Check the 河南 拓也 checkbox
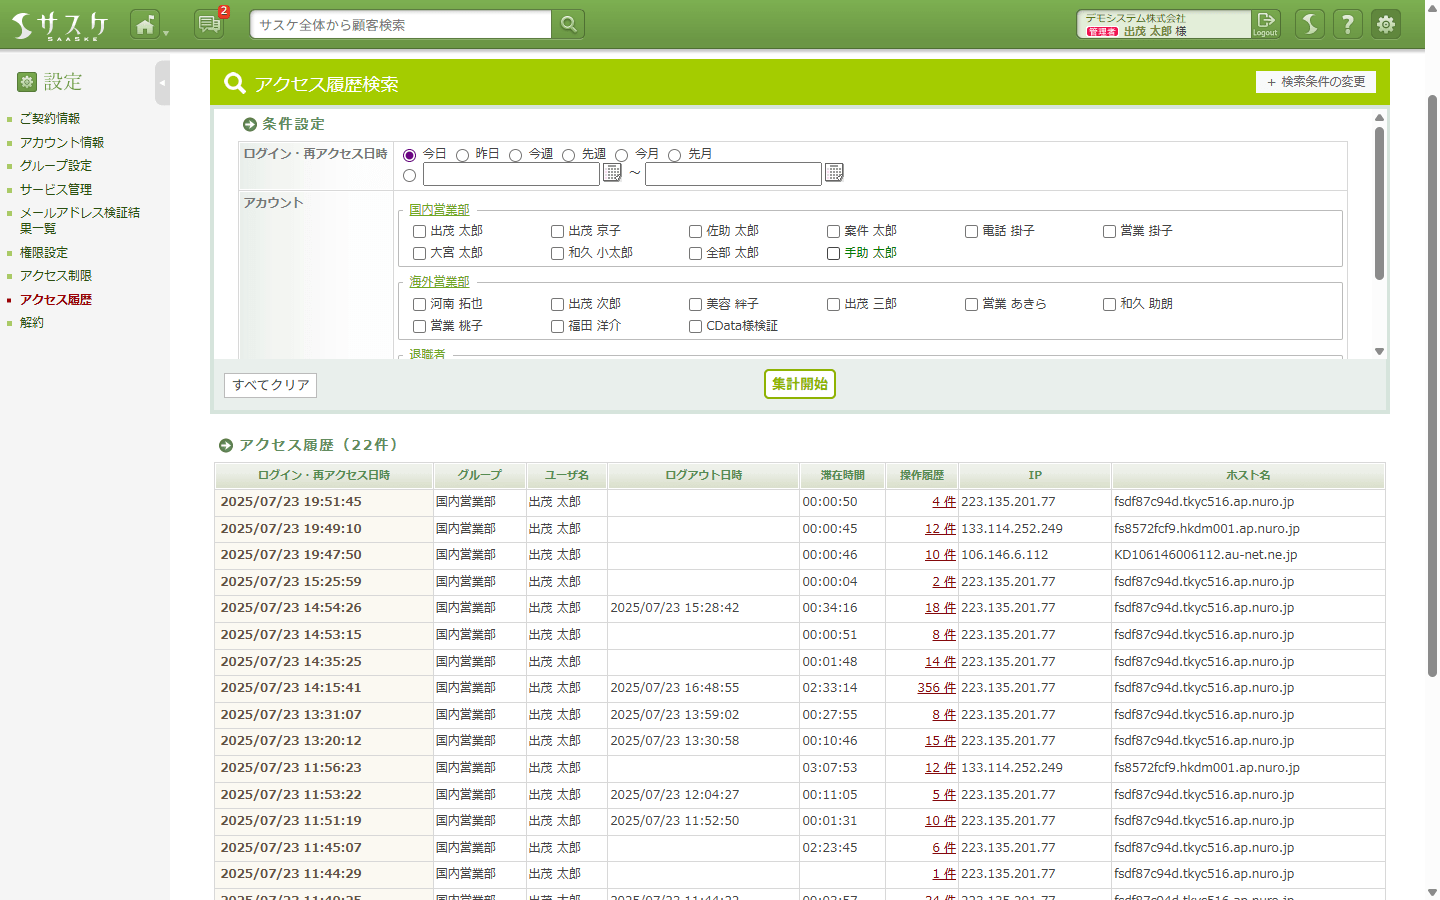 click(420, 304)
